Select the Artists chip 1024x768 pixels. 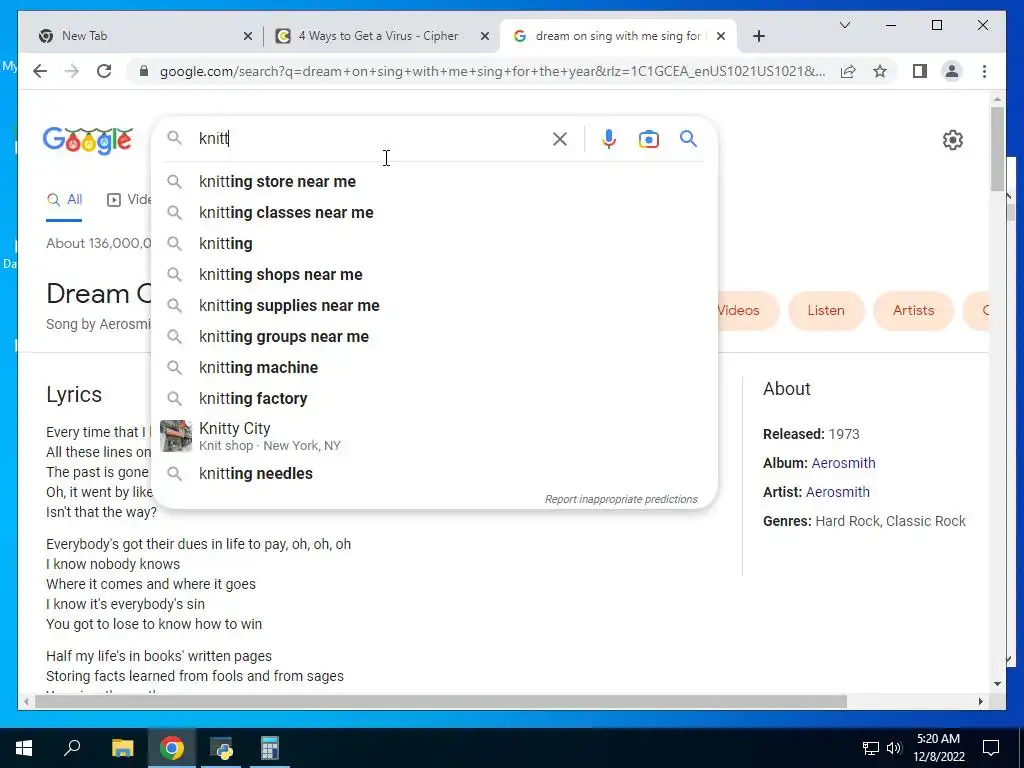click(914, 311)
